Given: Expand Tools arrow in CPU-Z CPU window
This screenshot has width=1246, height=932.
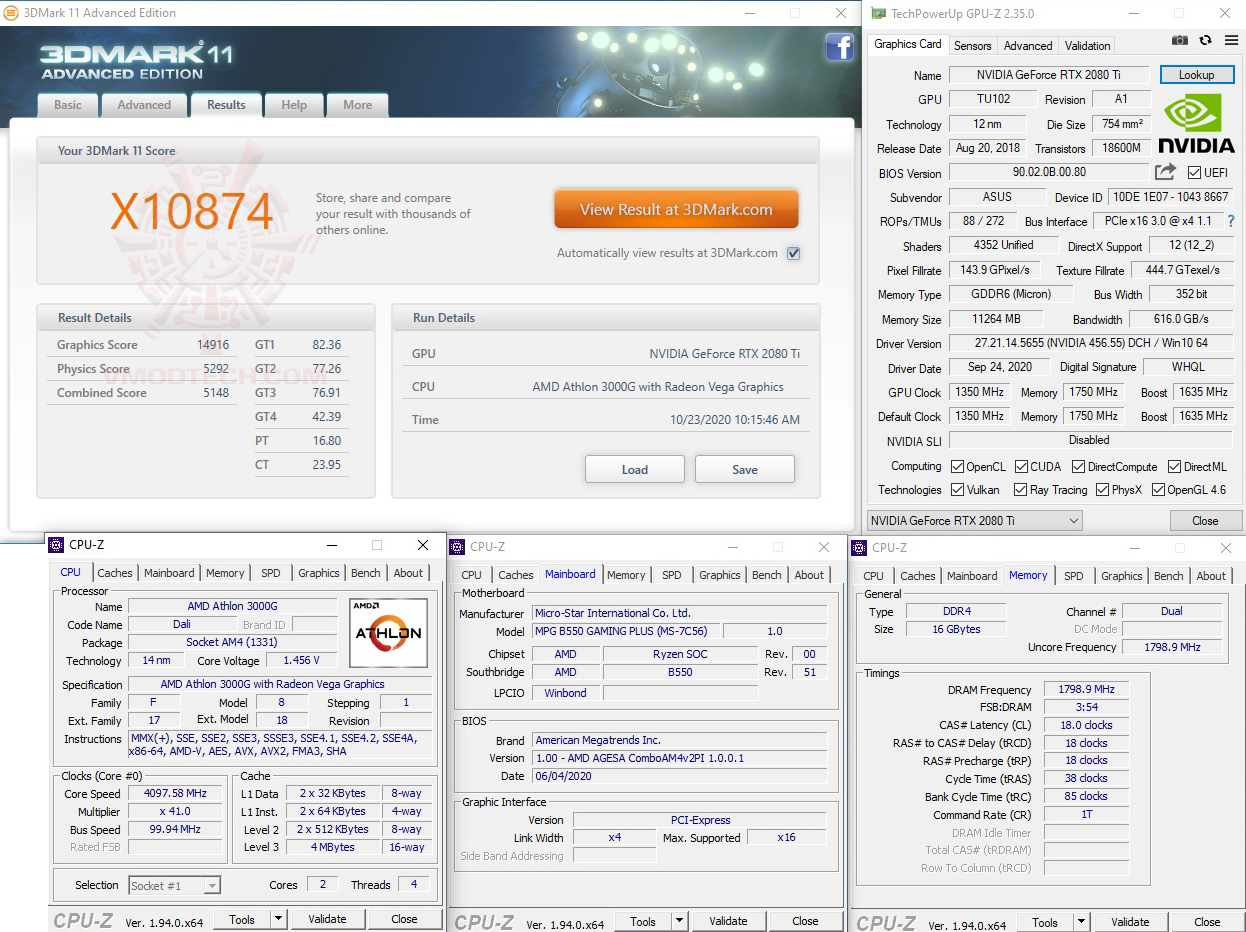Looking at the screenshot, I should coord(278,919).
